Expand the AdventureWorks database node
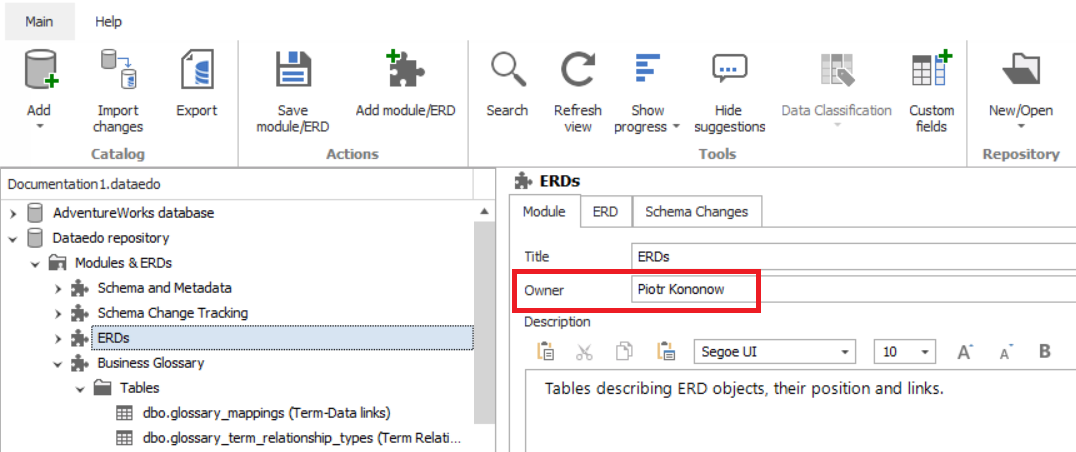This screenshot has height=452, width=1076. tap(13, 213)
